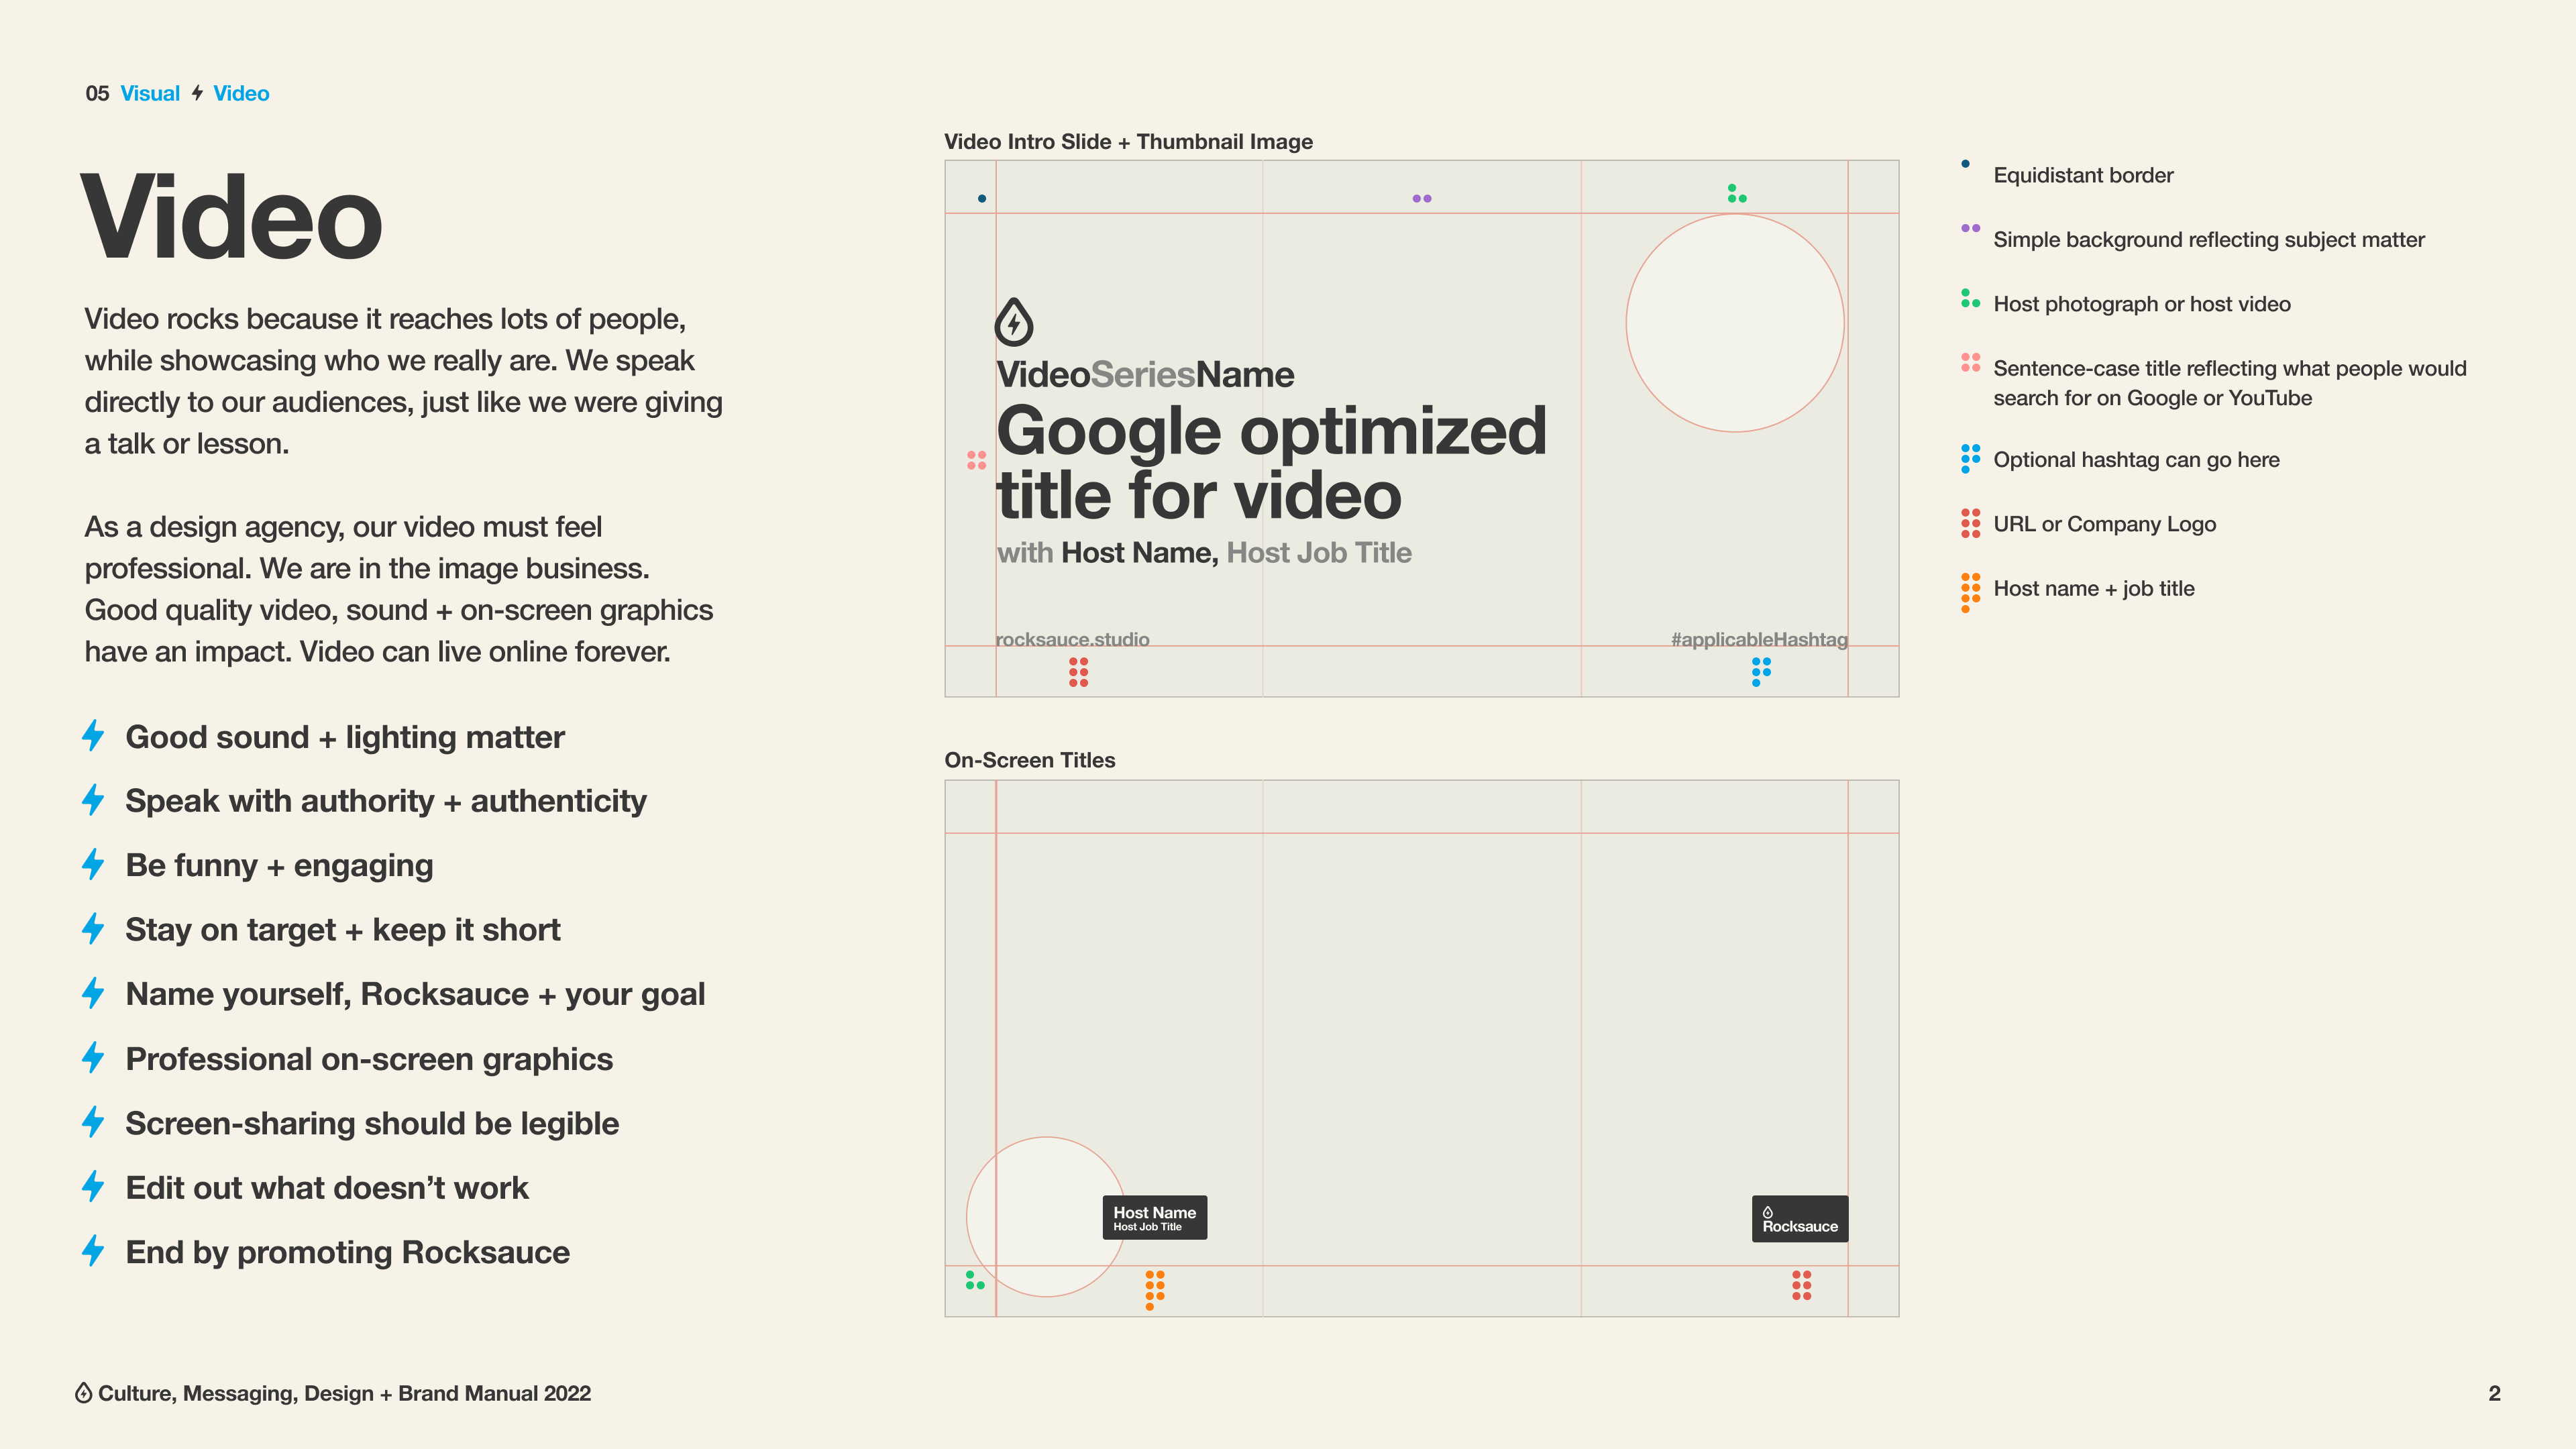Click the Rocksauce logo badge in On-Screen Titles
Viewport: 2576px width, 1449px height.
[1800, 1219]
